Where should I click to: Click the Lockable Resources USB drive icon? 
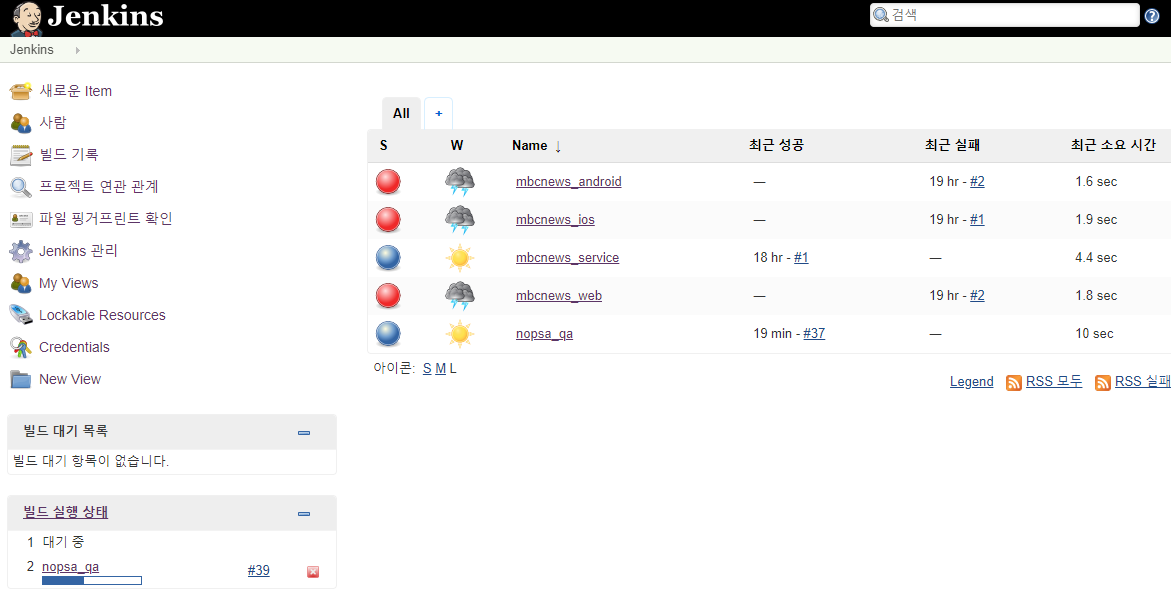21,315
